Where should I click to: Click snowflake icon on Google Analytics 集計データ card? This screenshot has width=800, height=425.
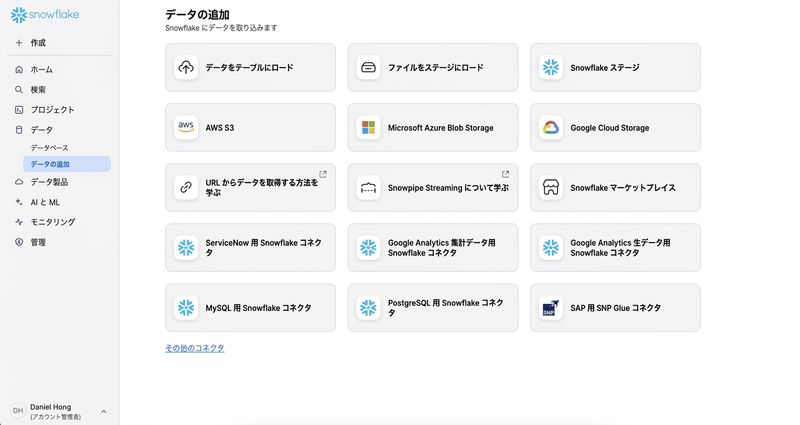pos(368,248)
